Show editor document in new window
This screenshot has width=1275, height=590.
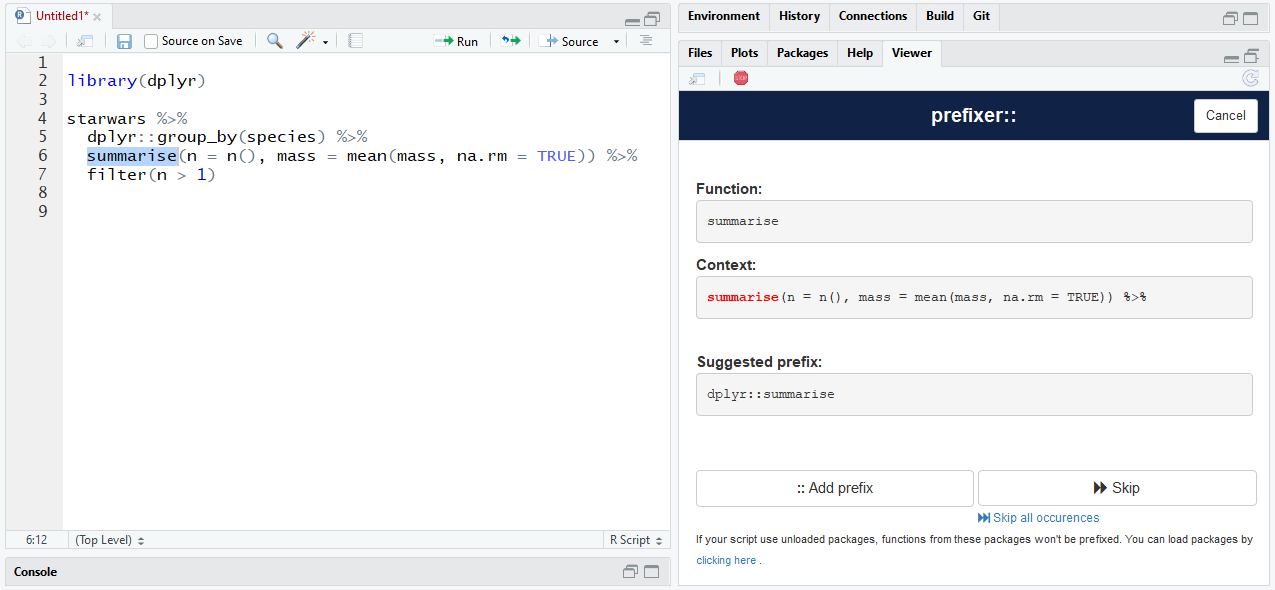pos(85,41)
